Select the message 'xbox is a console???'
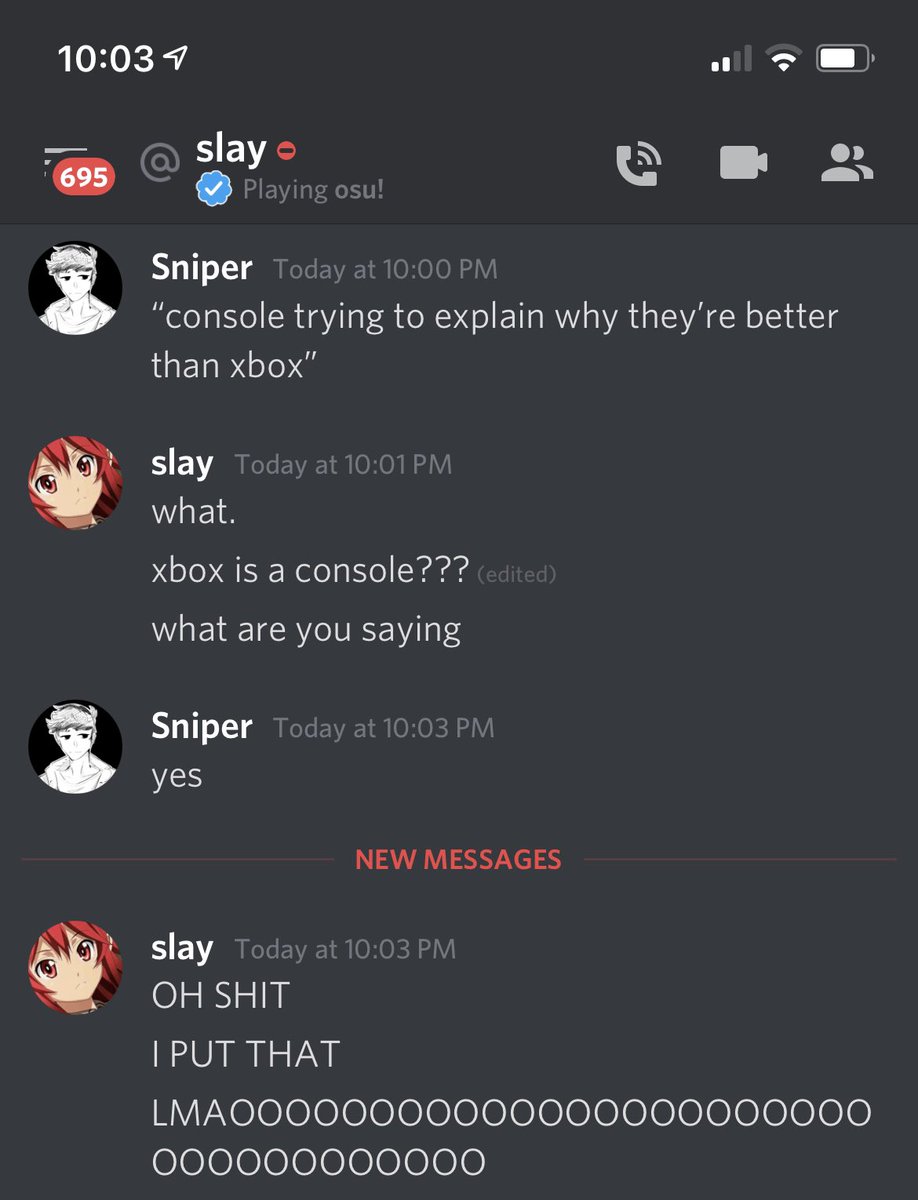The image size is (918, 1200). [311, 571]
